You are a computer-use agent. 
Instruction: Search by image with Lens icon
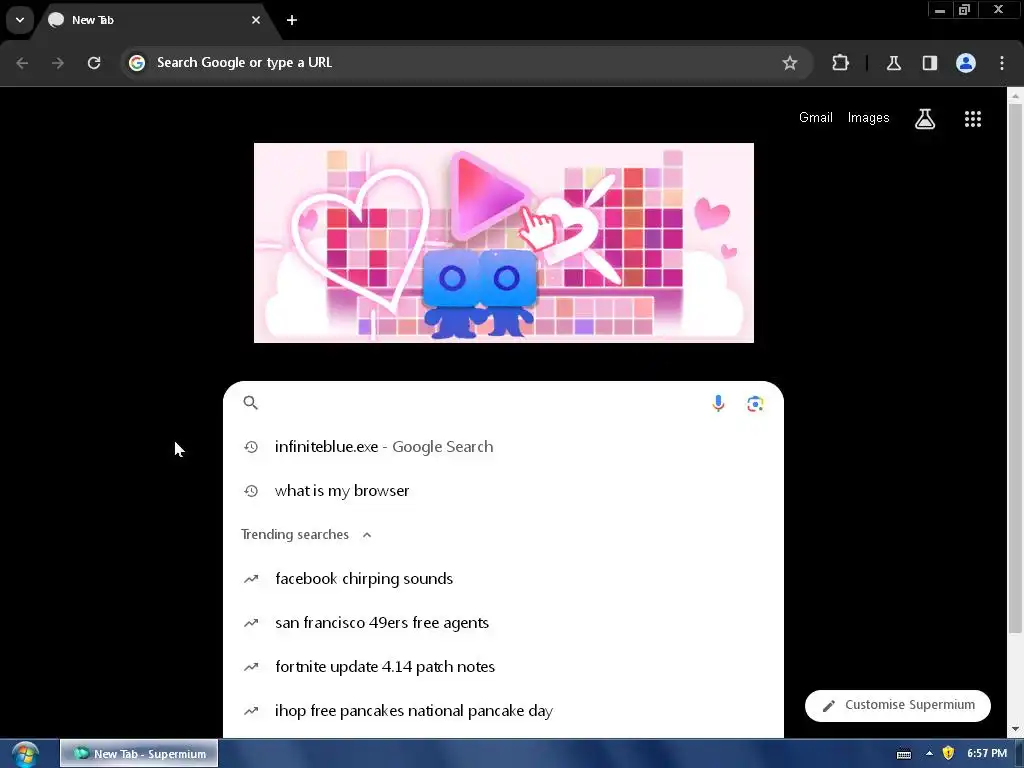(755, 404)
